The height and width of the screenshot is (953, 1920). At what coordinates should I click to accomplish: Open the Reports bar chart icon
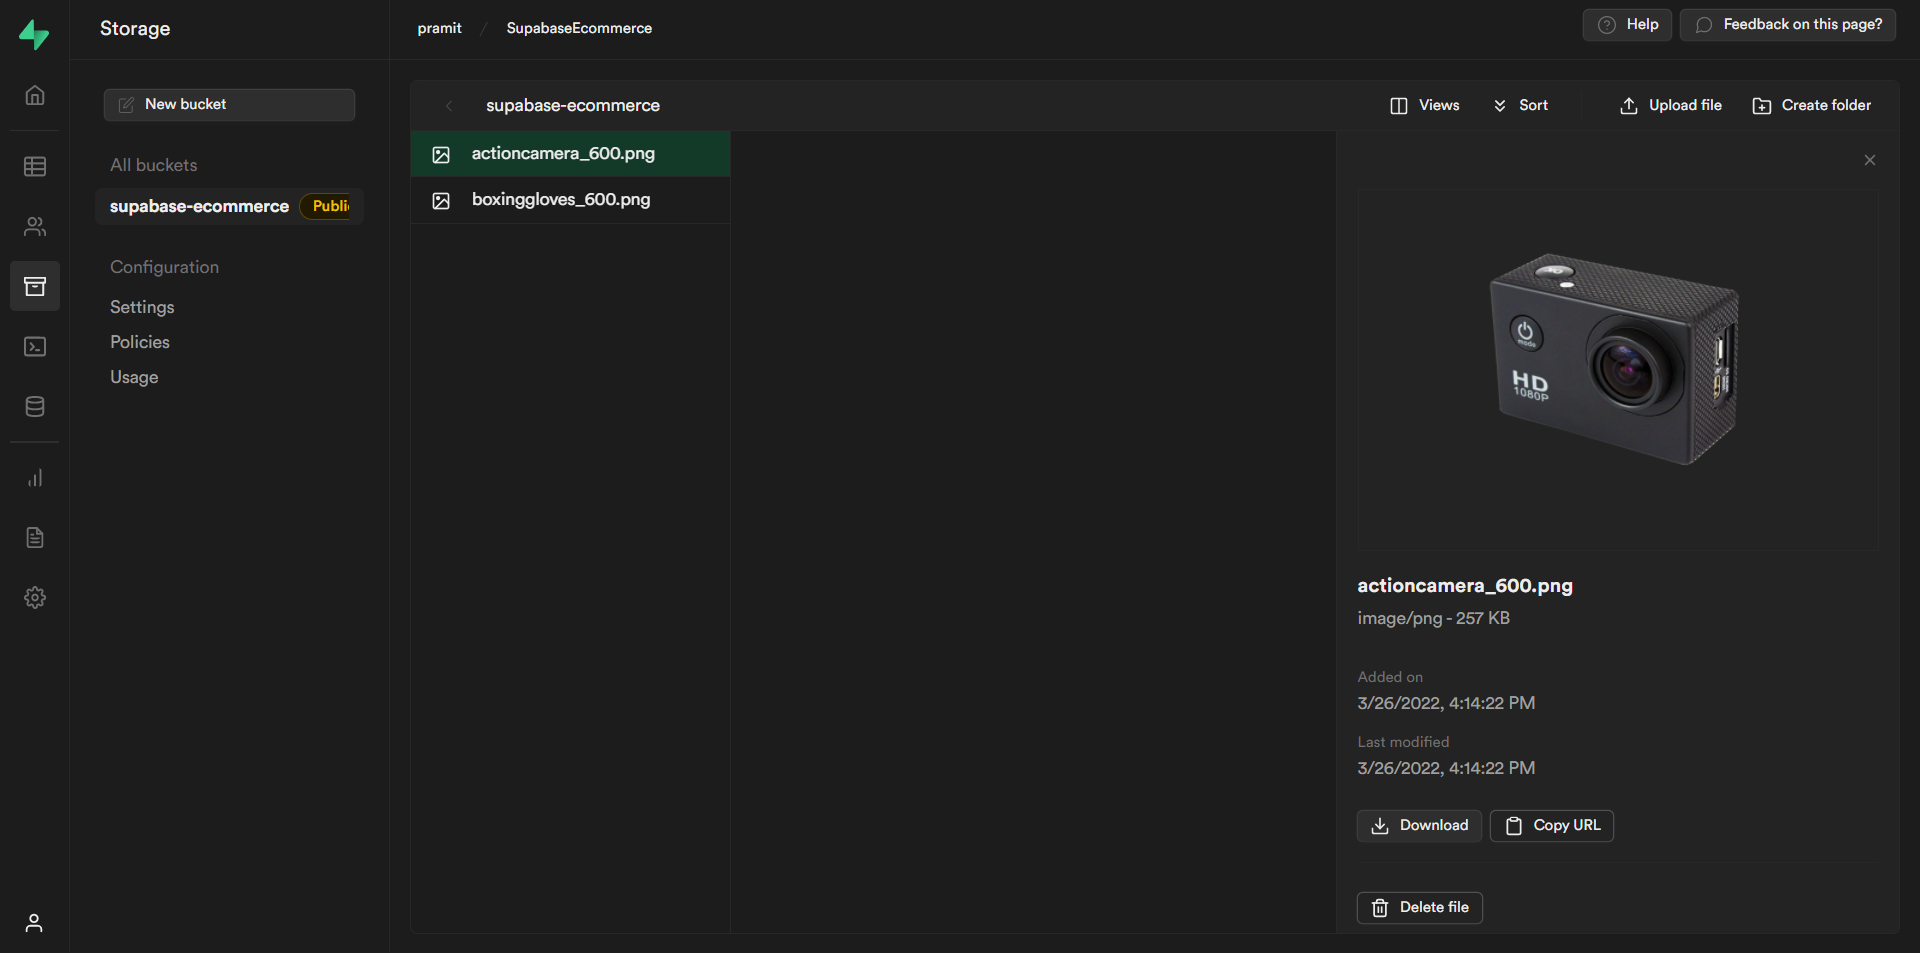[x=35, y=478]
